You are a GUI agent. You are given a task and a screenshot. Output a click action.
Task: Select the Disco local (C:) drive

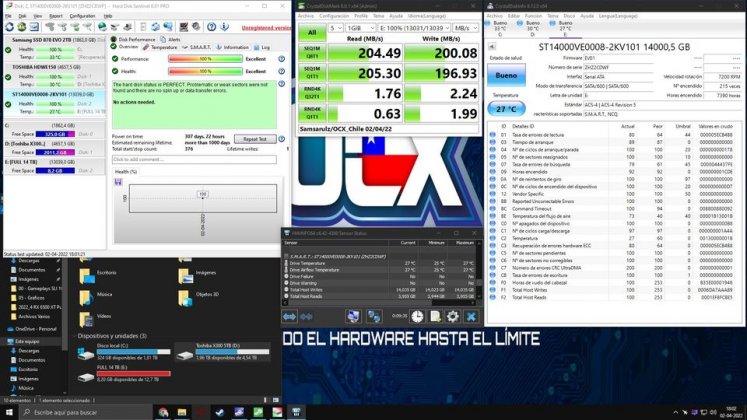click(124, 351)
